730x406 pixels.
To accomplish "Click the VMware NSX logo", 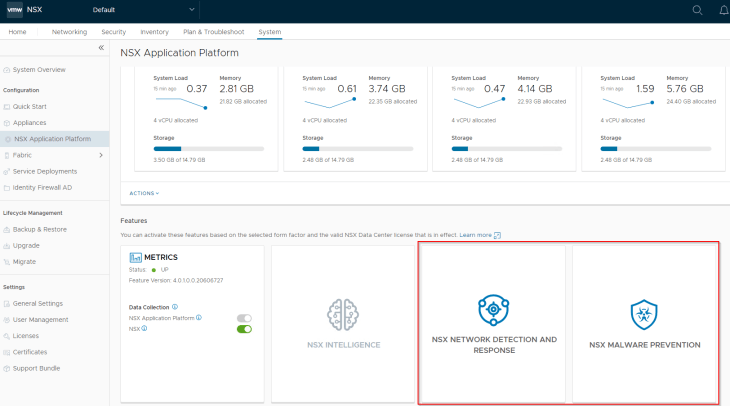I will 14,9.
